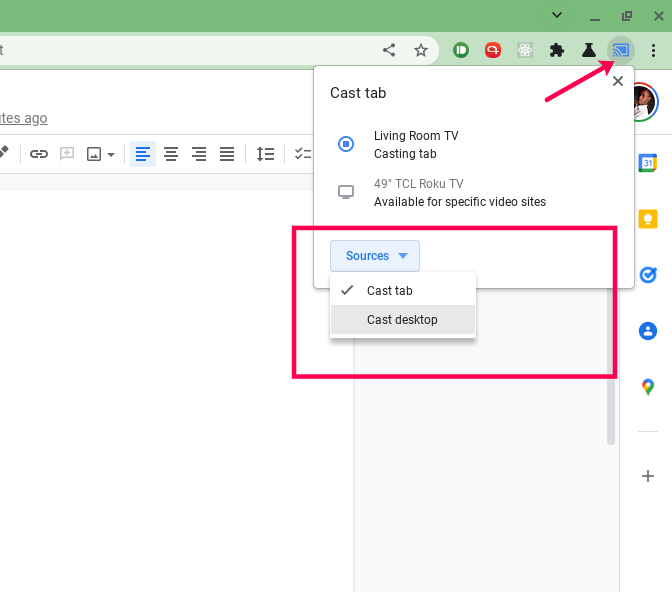This screenshot has width=672, height=592.
Task: Toggle left align formatting
Action: point(143,154)
